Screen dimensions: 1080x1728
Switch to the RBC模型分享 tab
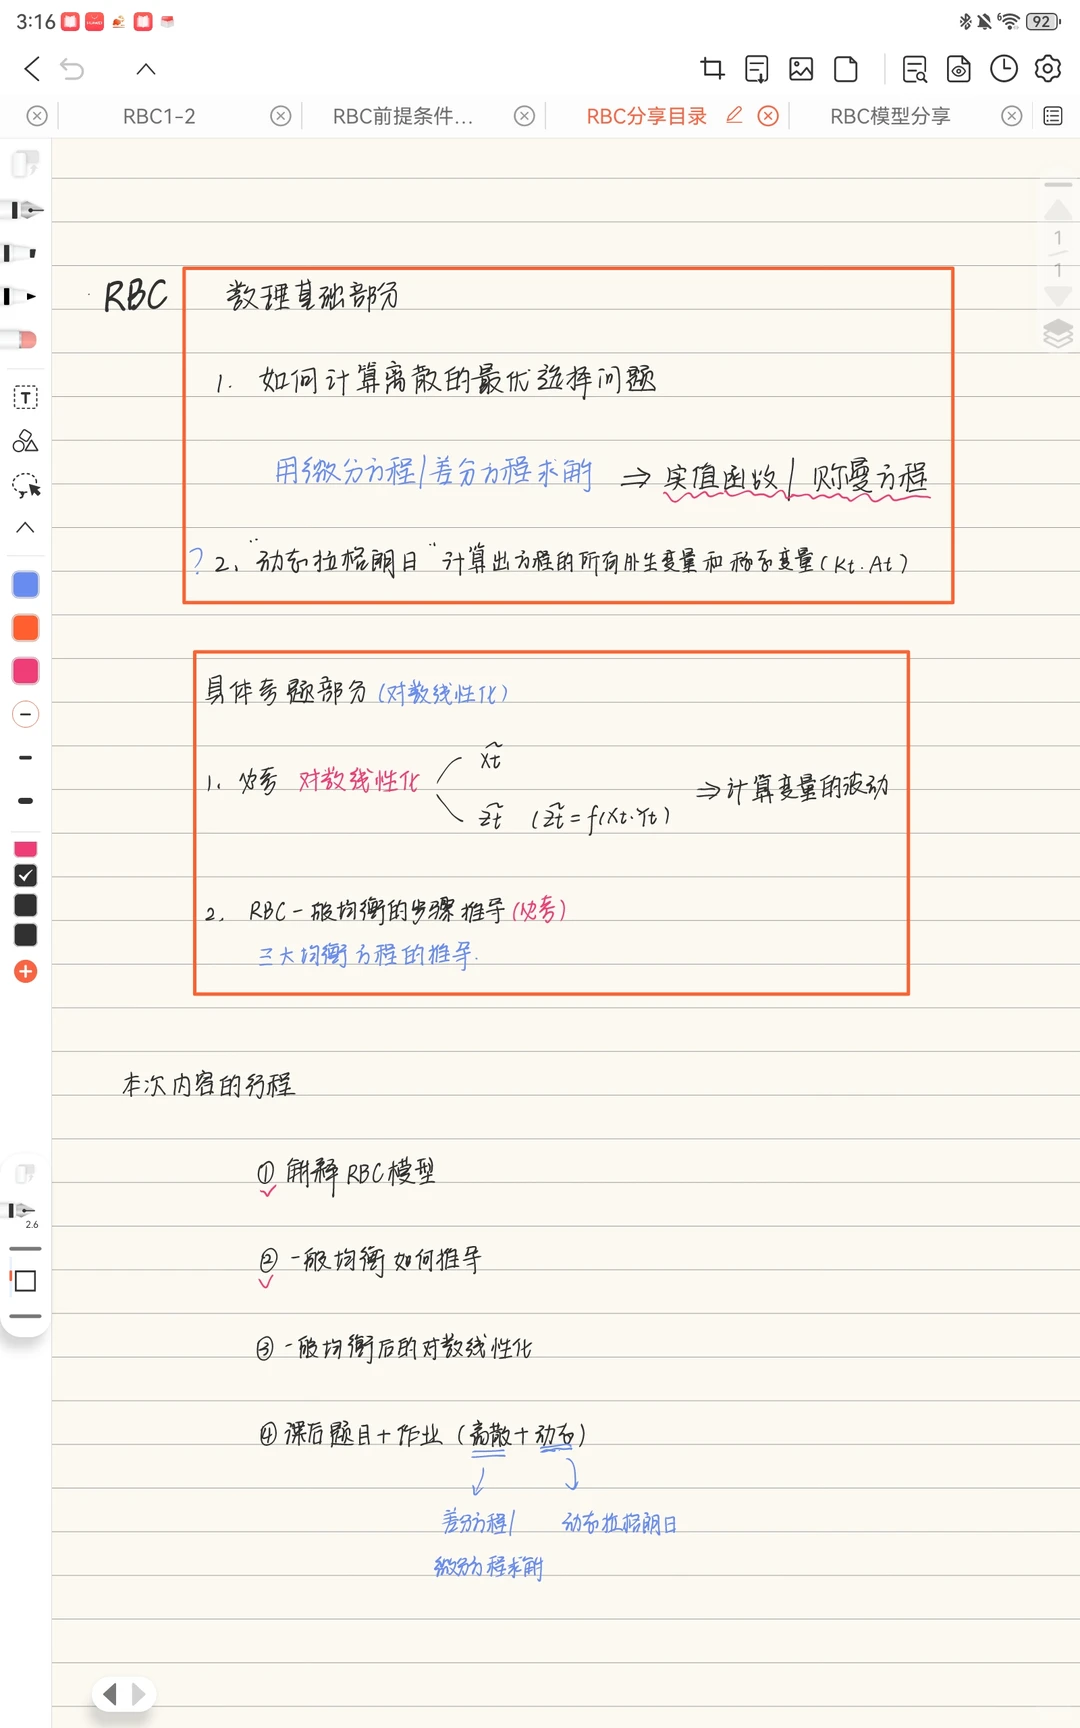(890, 116)
